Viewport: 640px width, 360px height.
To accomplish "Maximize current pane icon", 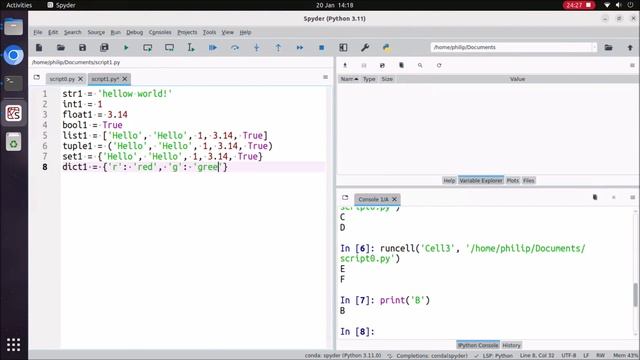I will pos(343,48).
